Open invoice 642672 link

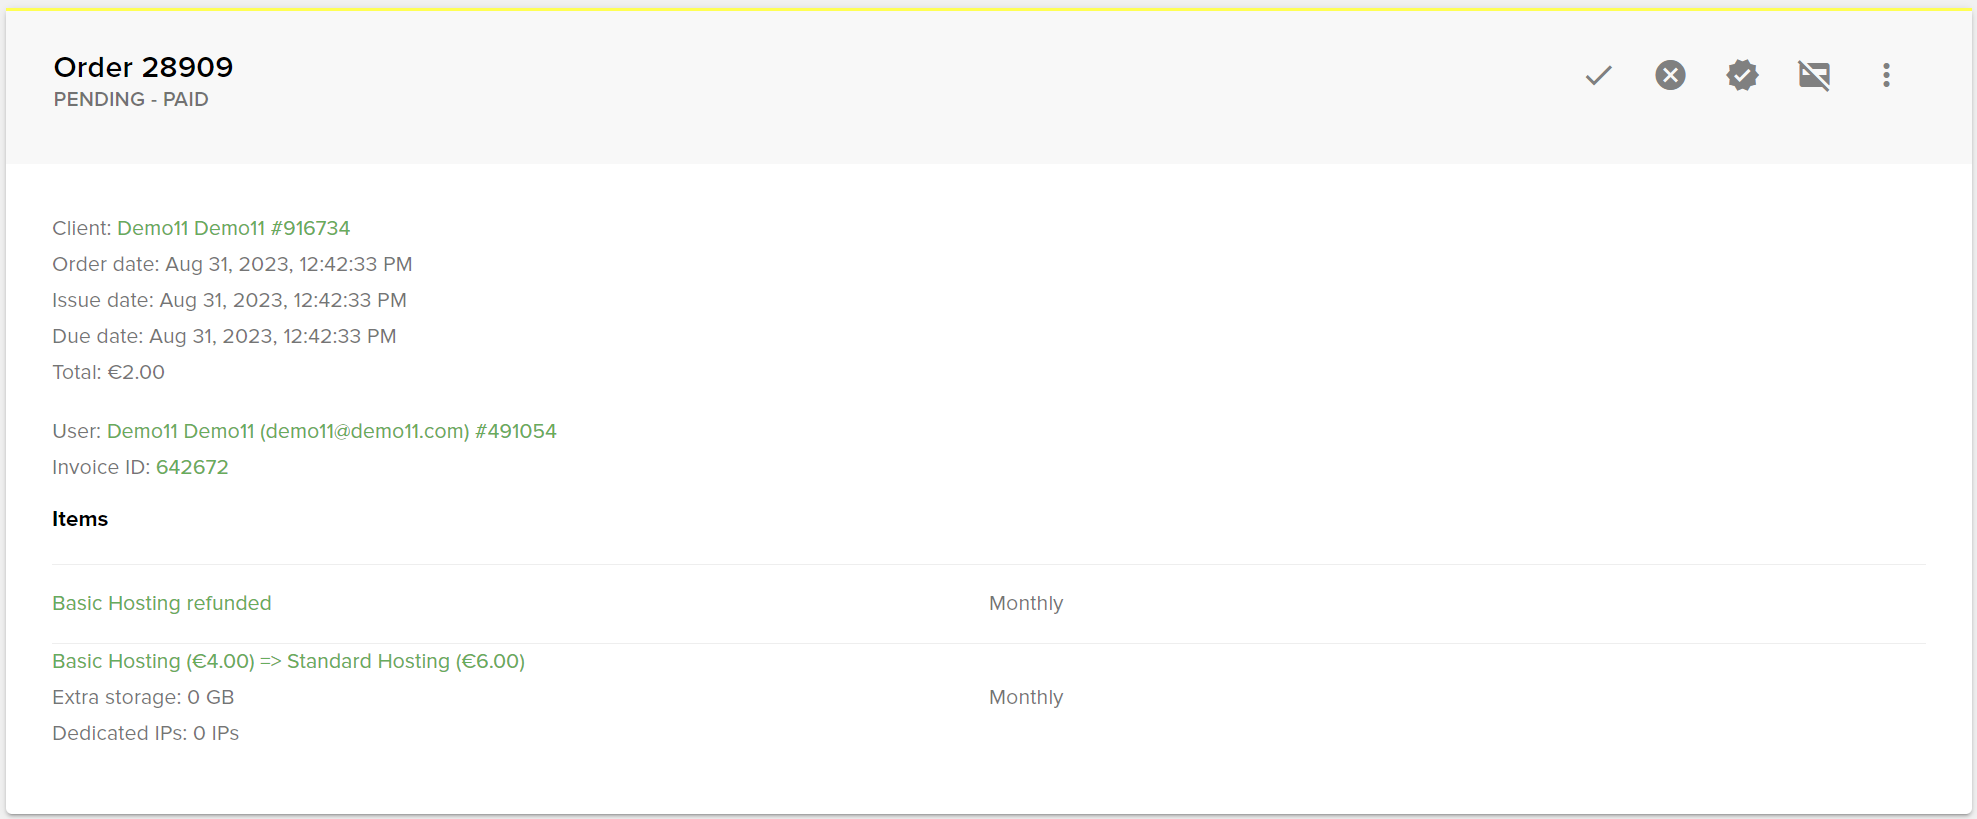pos(192,467)
